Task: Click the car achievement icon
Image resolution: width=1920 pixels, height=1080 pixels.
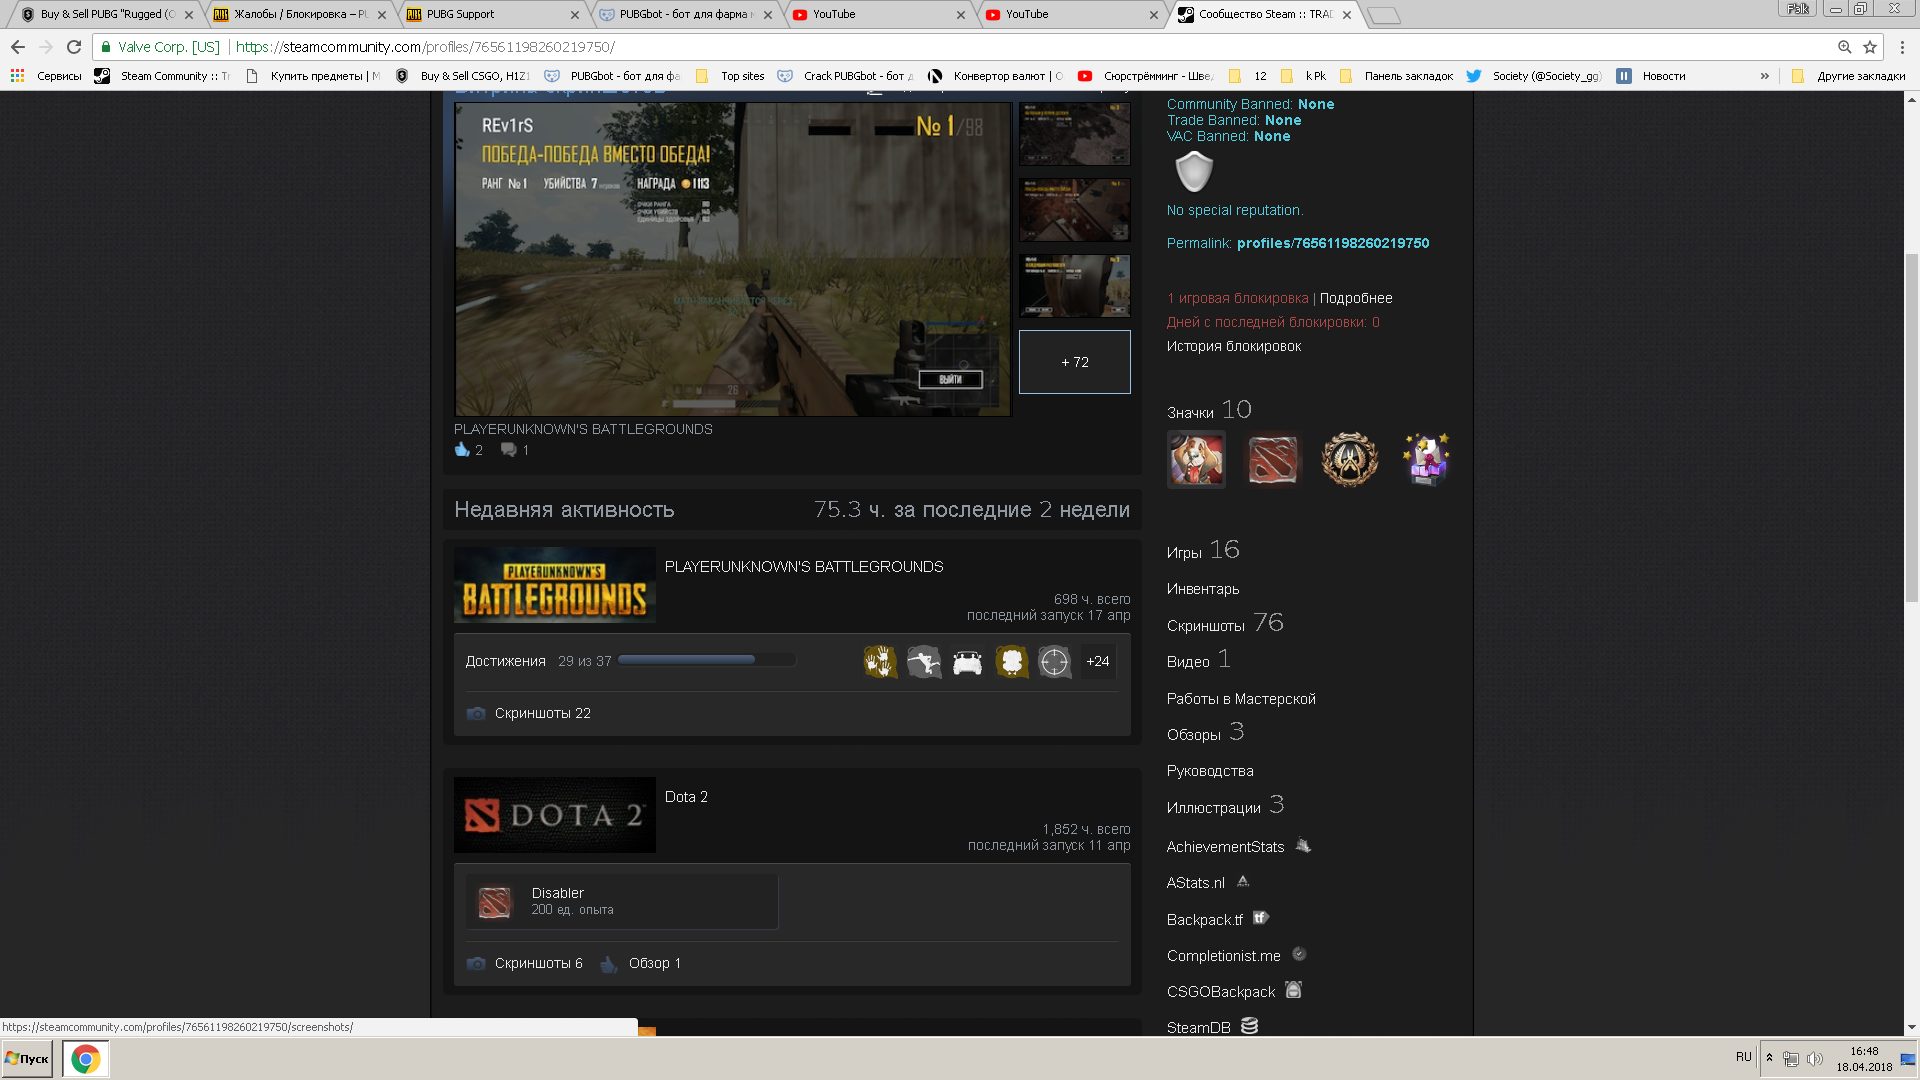Action: pyautogui.click(x=968, y=662)
